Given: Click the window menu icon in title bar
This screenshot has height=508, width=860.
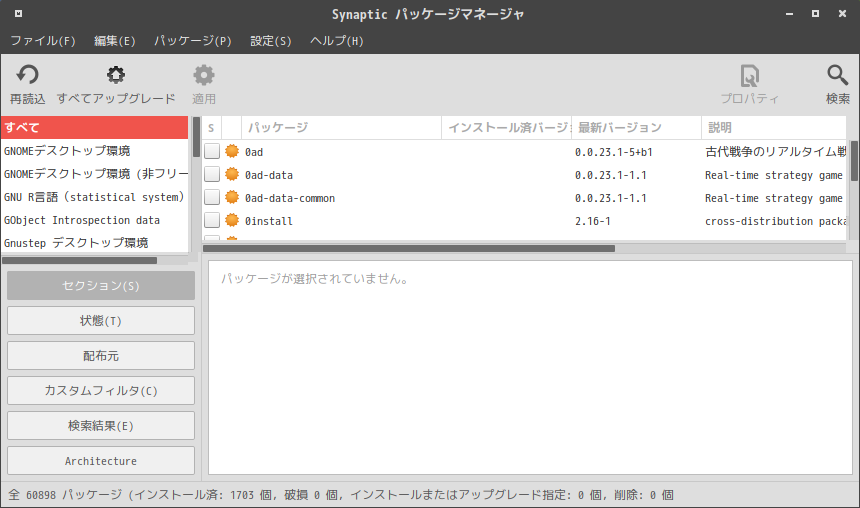Looking at the screenshot, I should (18, 13).
